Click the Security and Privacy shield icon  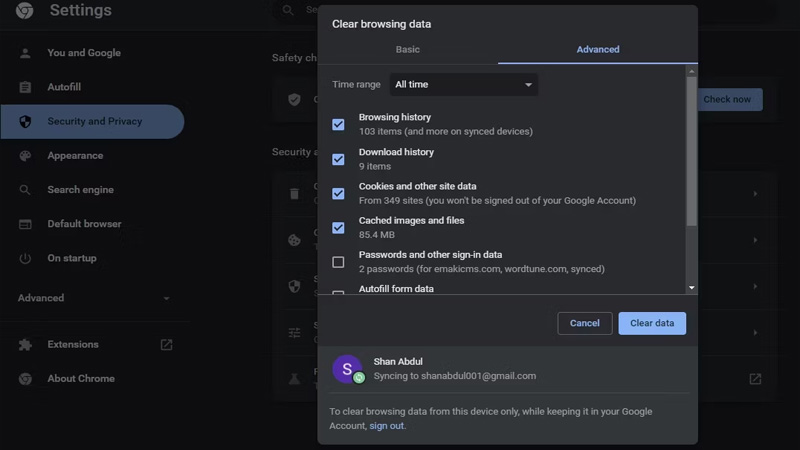pyautogui.click(x=26, y=121)
